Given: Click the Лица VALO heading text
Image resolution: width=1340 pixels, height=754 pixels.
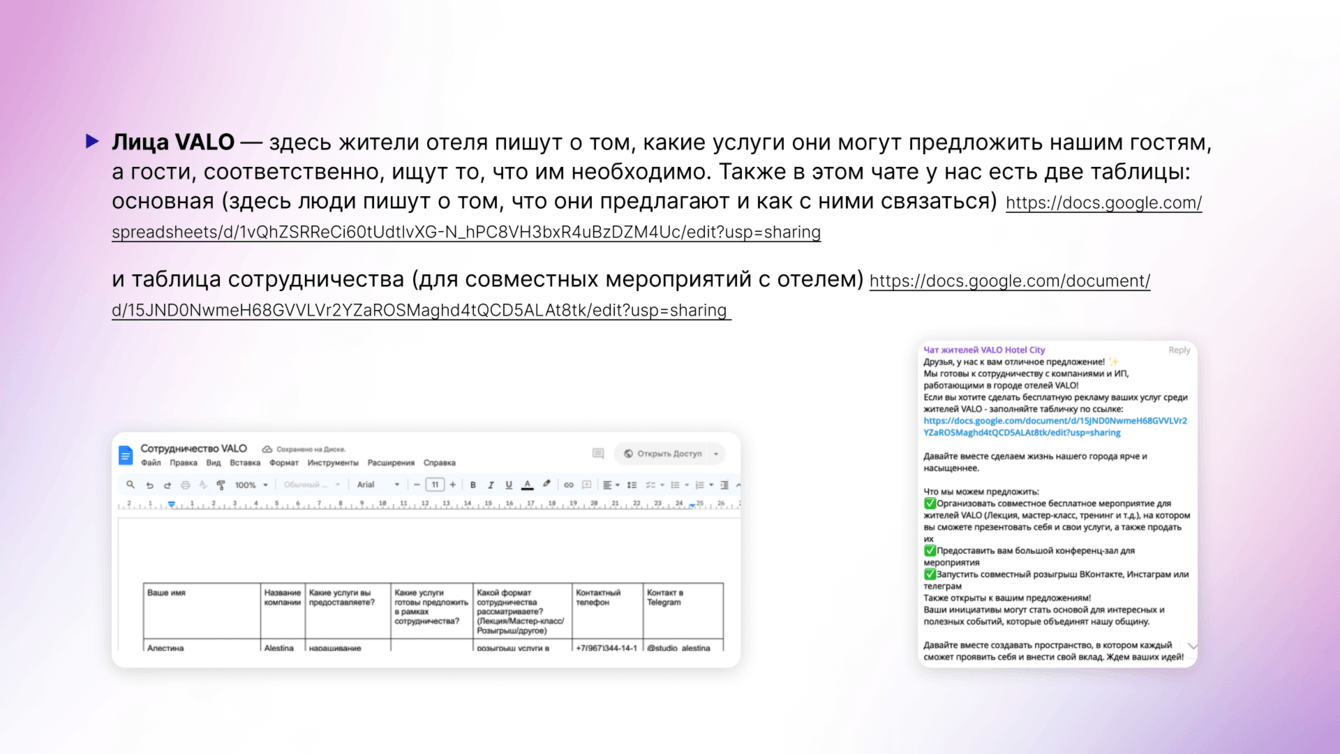Looking at the screenshot, I should (173, 142).
